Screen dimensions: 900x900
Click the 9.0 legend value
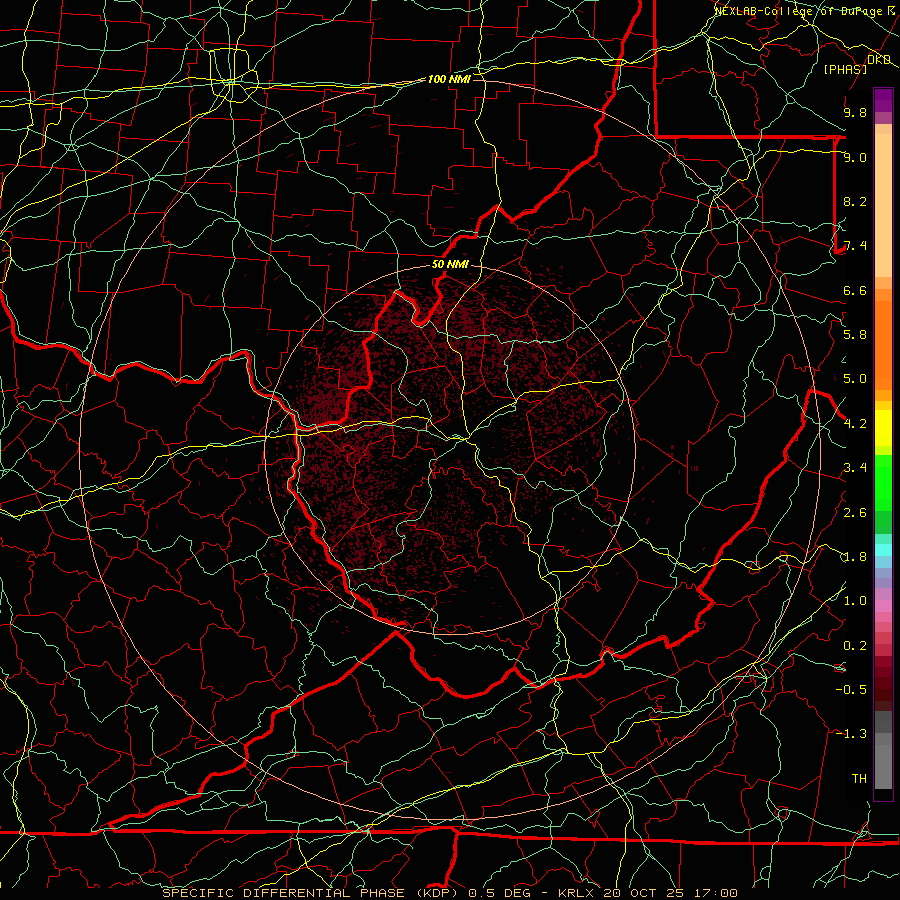pyautogui.click(x=855, y=157)
